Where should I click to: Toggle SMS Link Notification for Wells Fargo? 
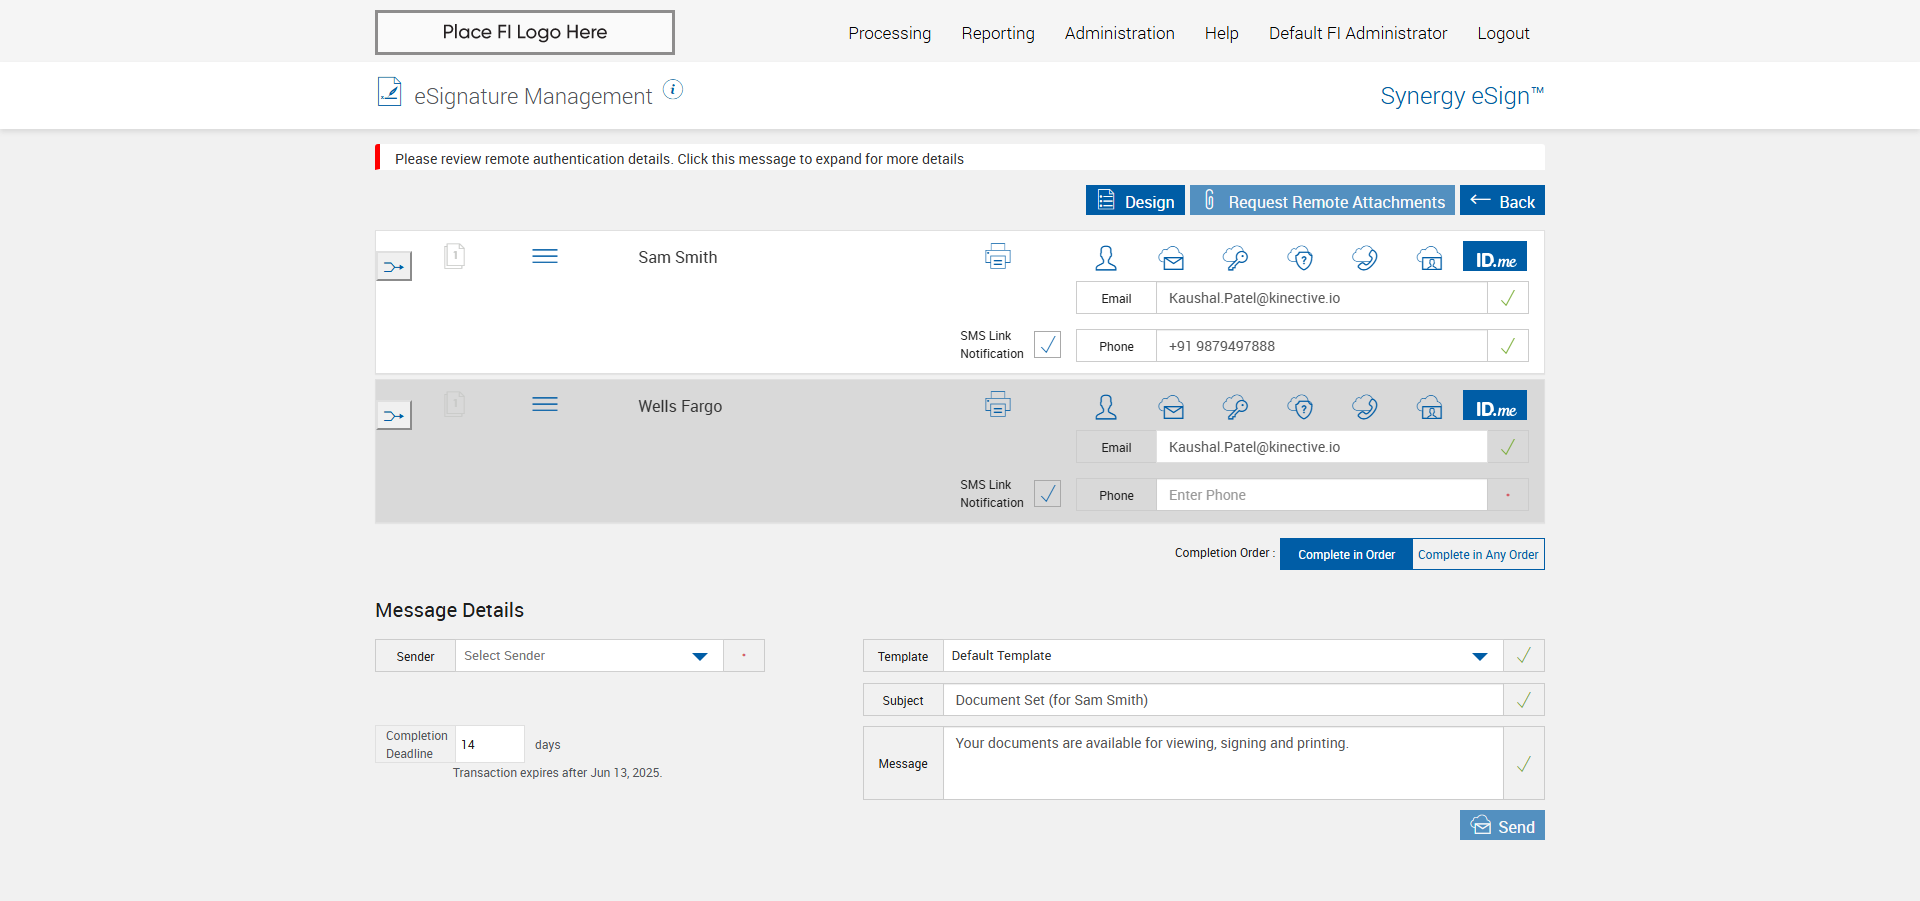point(1048,494)
